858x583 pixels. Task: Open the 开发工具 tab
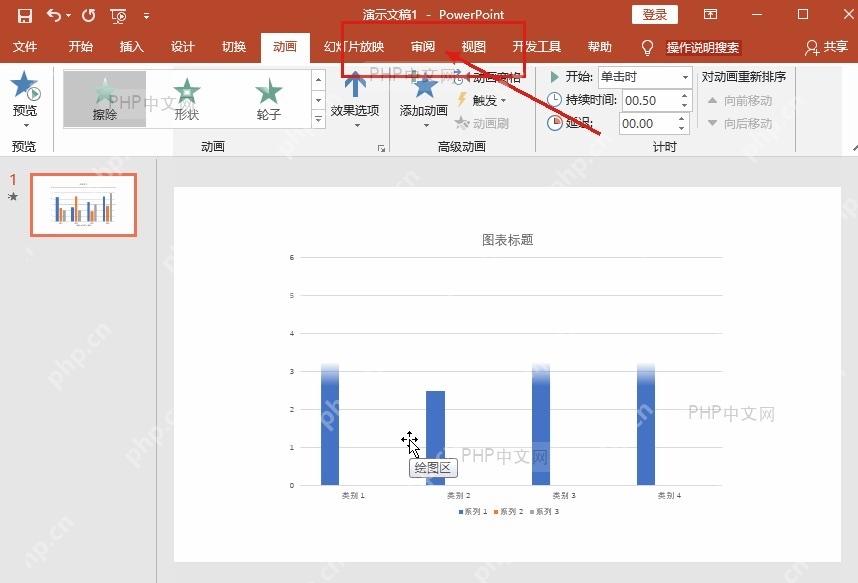pyautogui.click(x=536, y=47)
